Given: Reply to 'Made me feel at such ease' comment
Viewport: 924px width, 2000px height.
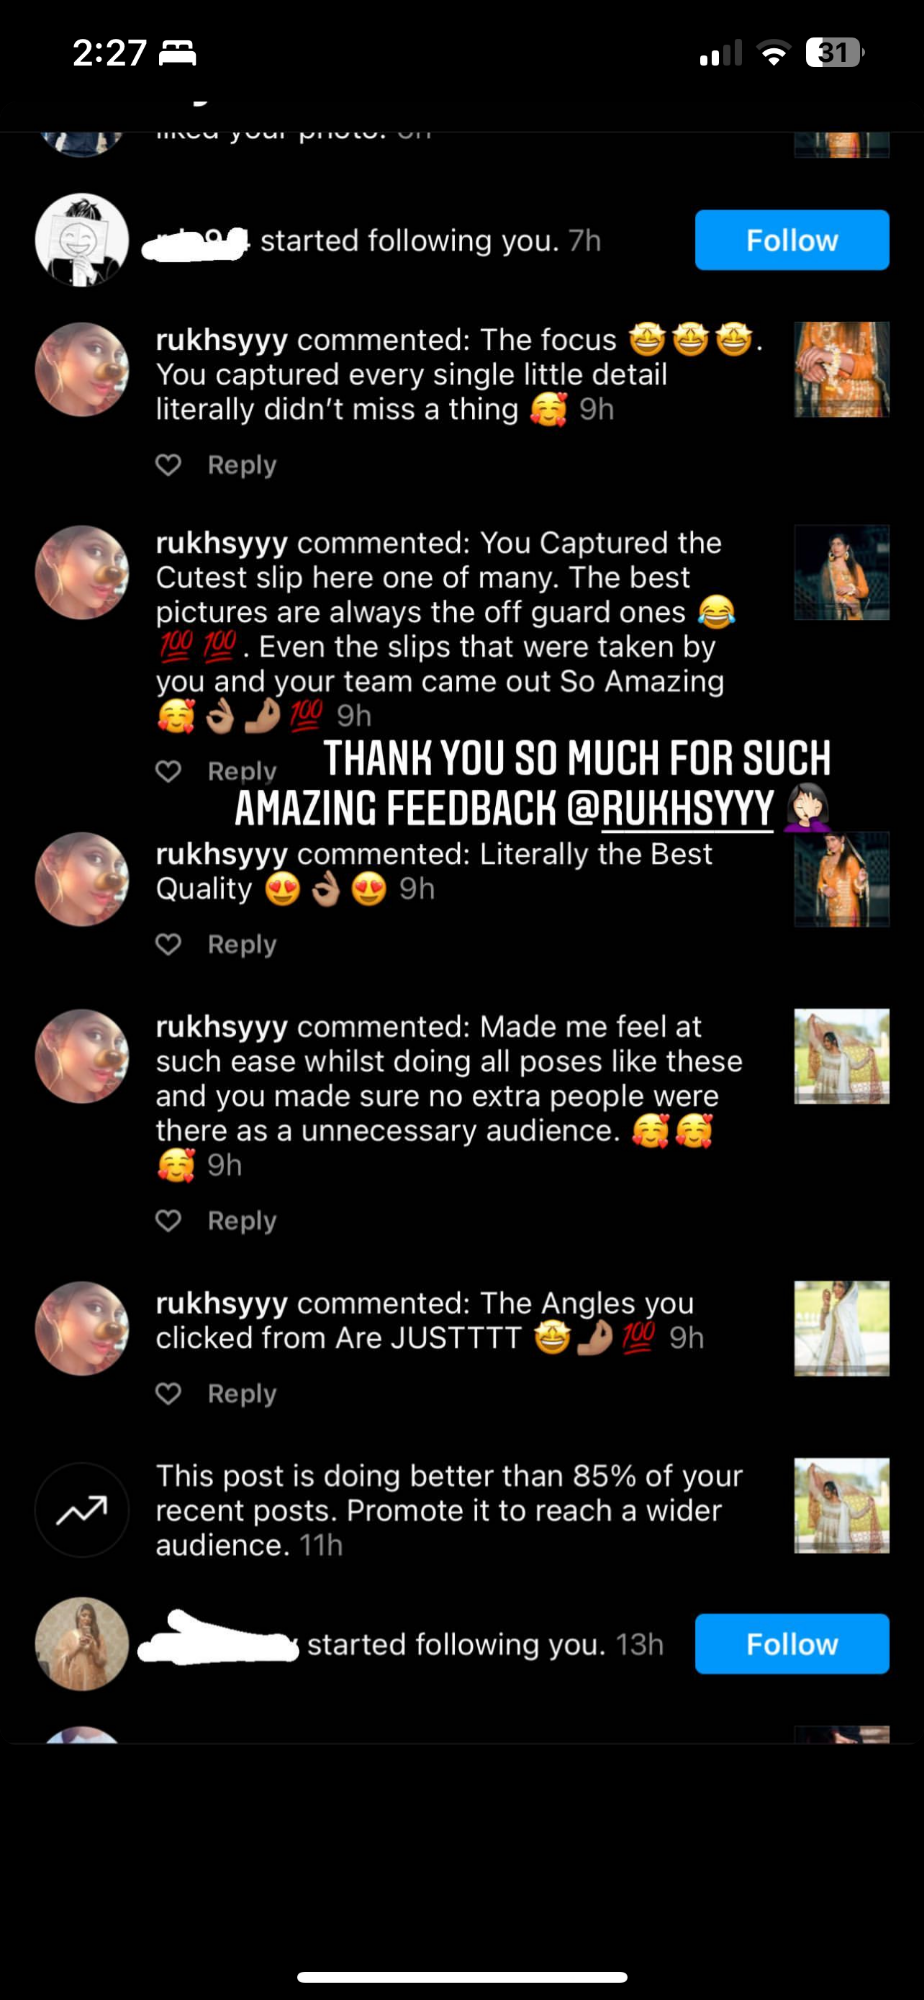Looking at the screenshot, I should click(x=242, y=1220).
